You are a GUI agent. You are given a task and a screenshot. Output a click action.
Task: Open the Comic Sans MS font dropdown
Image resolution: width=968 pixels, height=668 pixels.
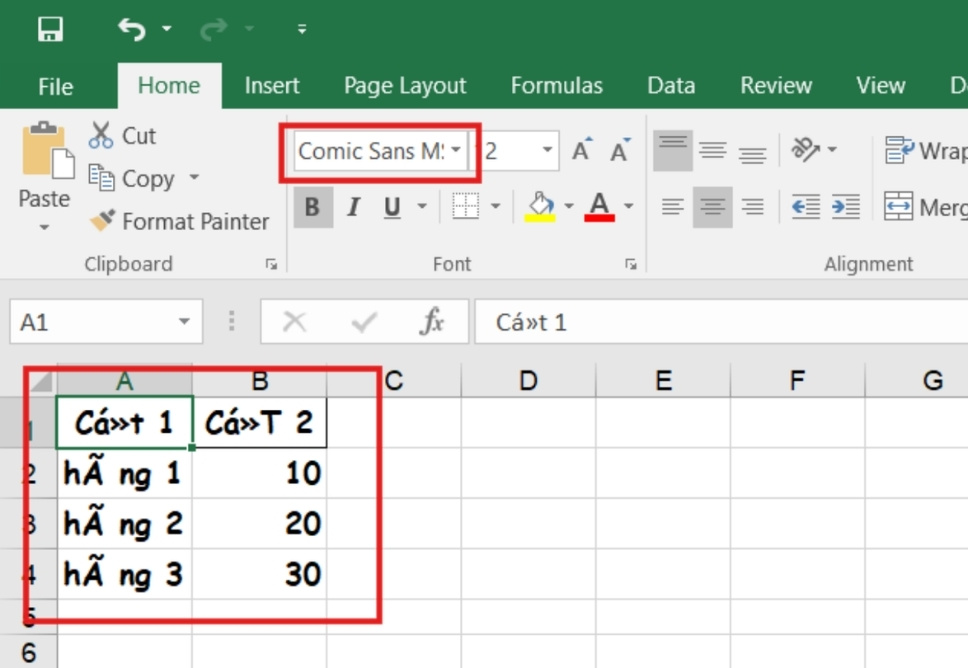pyautogui.click(x=456, y=151)
